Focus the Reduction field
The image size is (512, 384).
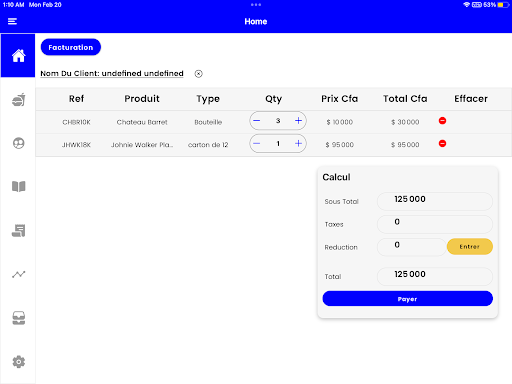pos(411,247)
